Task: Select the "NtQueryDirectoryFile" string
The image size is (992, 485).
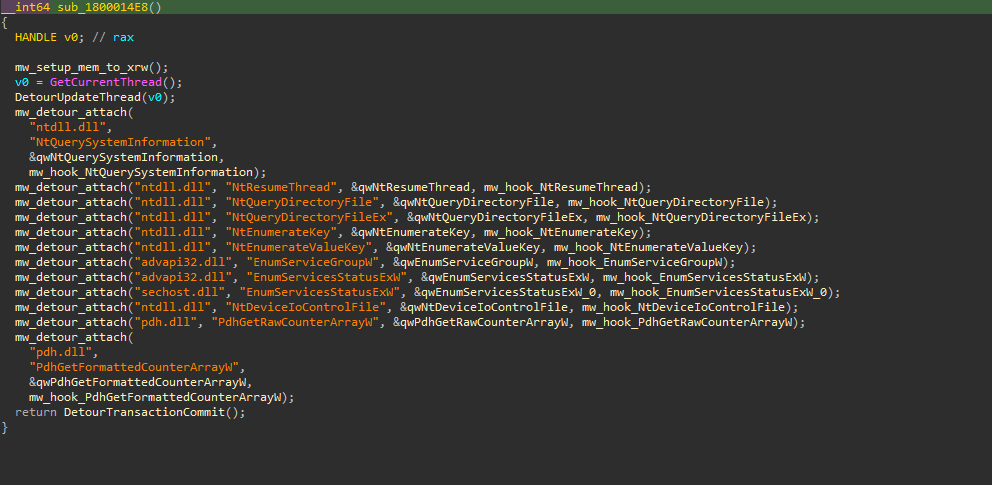Action: (x=302, y=202)
